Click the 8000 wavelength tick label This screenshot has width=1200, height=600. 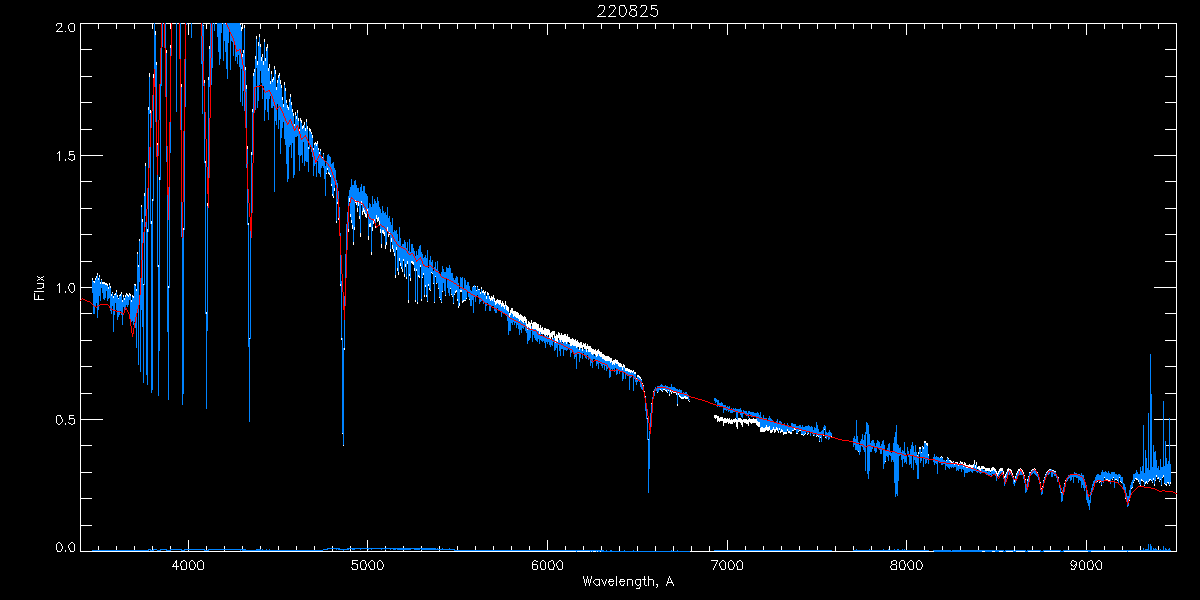[906, 566]
